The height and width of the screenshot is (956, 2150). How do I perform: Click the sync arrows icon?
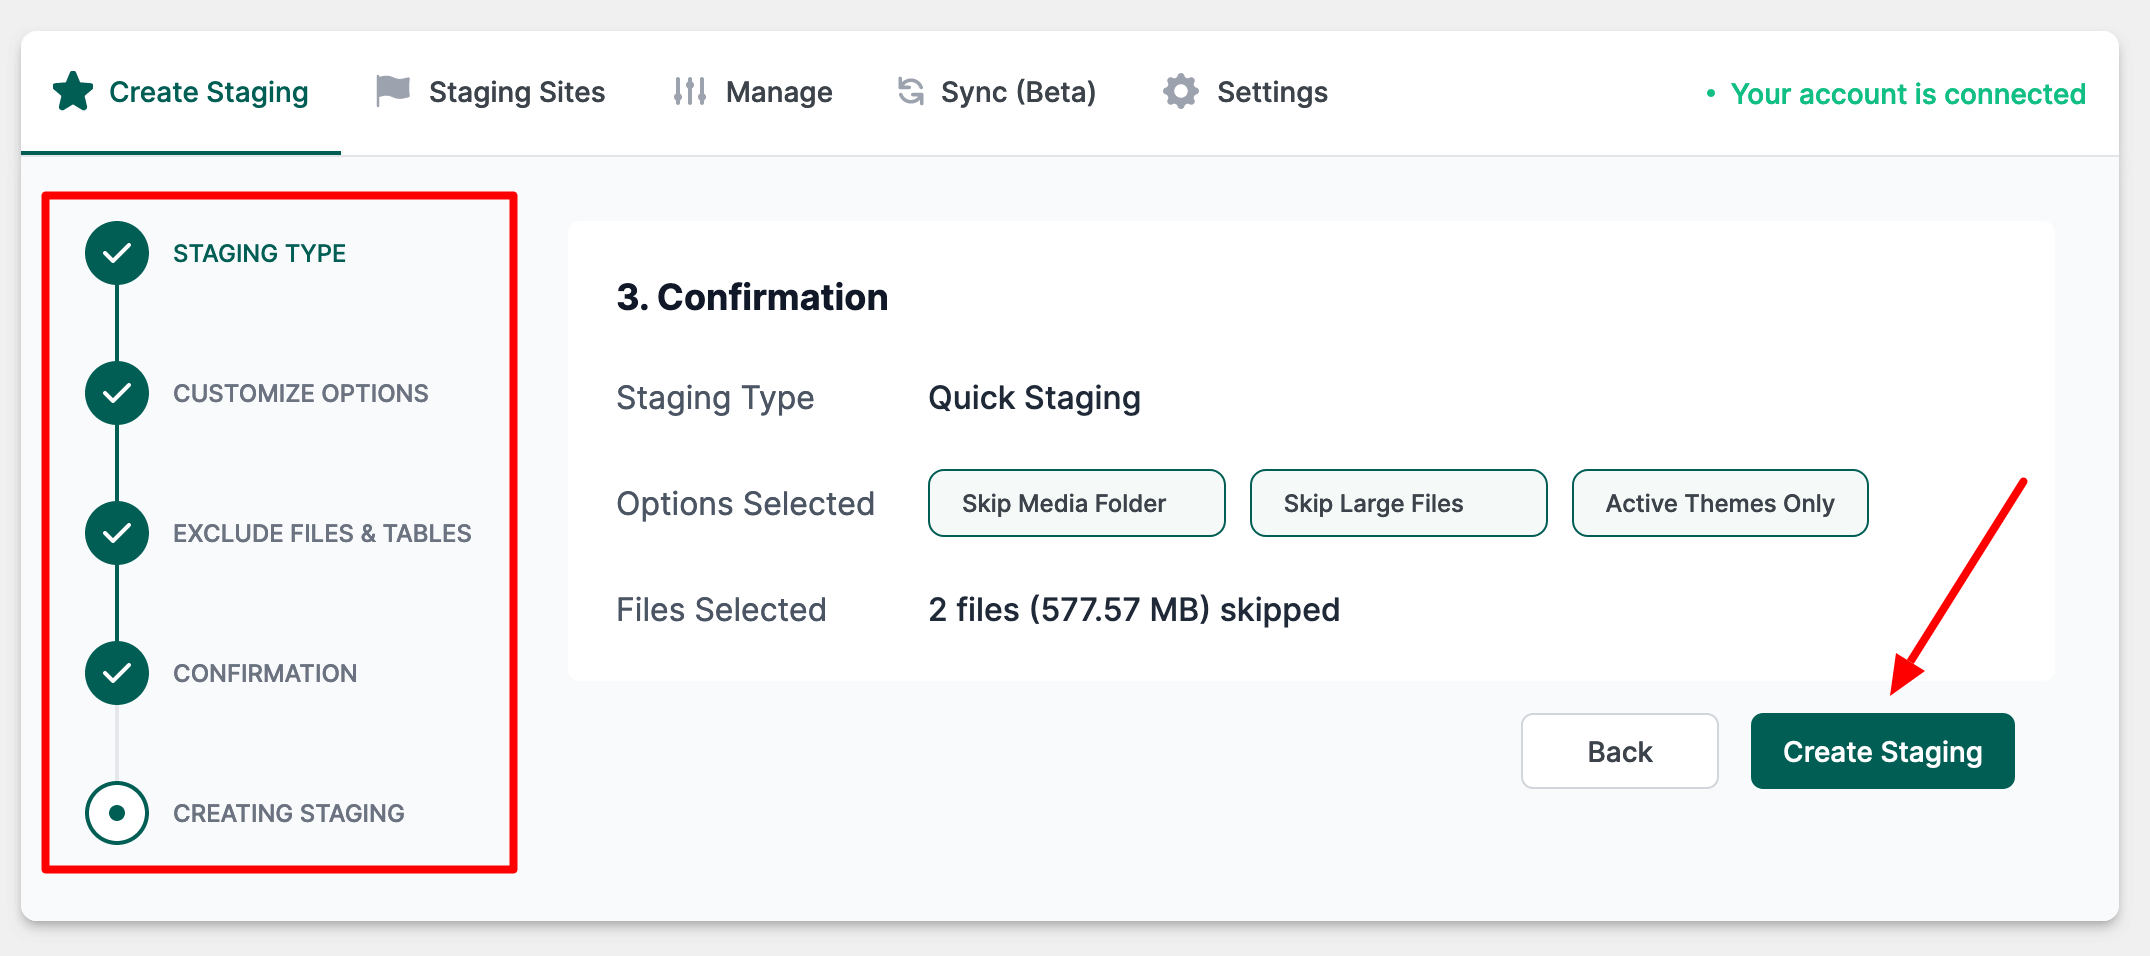point(910,92)
